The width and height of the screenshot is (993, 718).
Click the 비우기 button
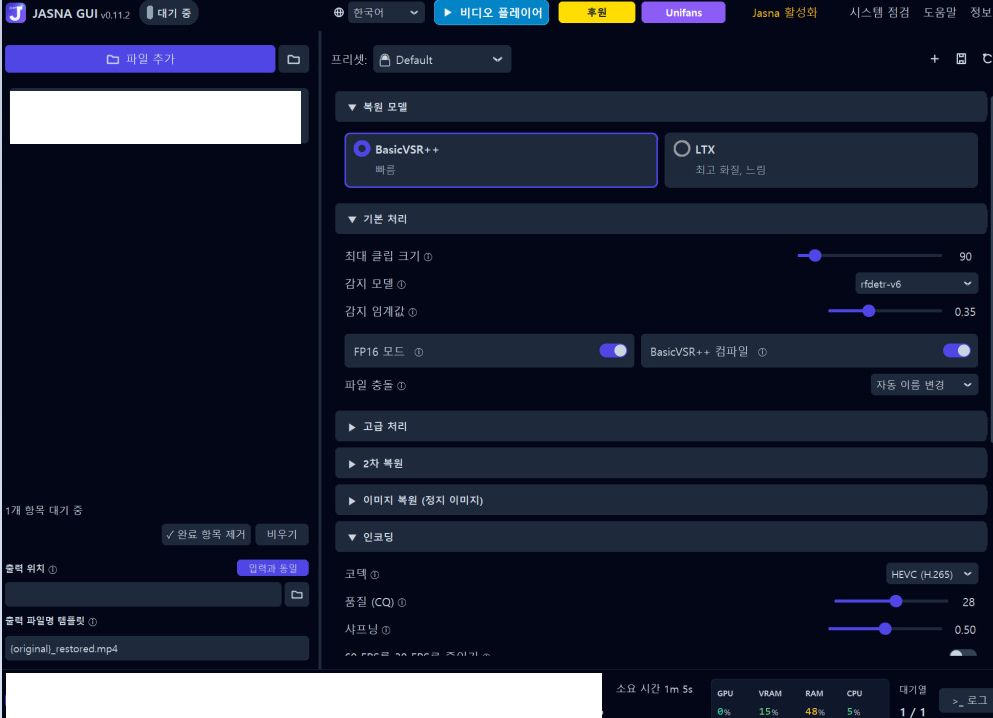coord(282,534)
